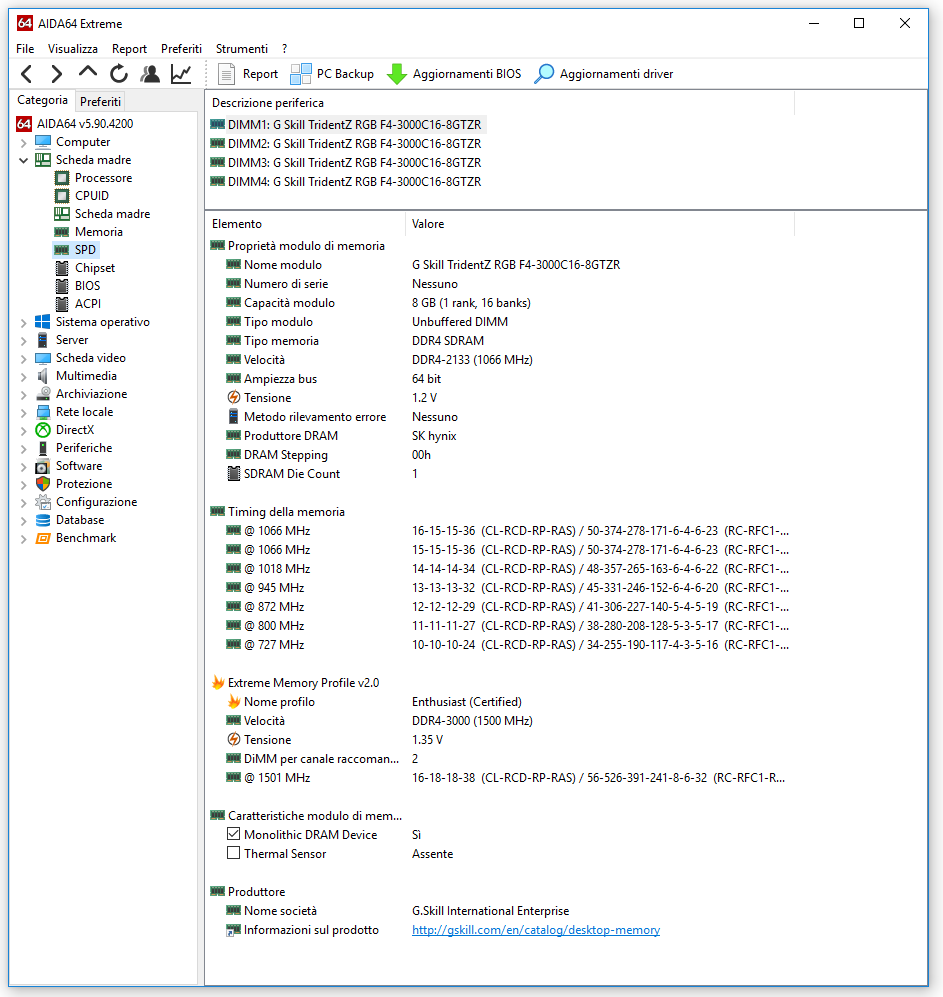Click the Descrizione periferica column header
This screenshot has width=943, height=997.
pyautogui.click(x=500, y=103)
